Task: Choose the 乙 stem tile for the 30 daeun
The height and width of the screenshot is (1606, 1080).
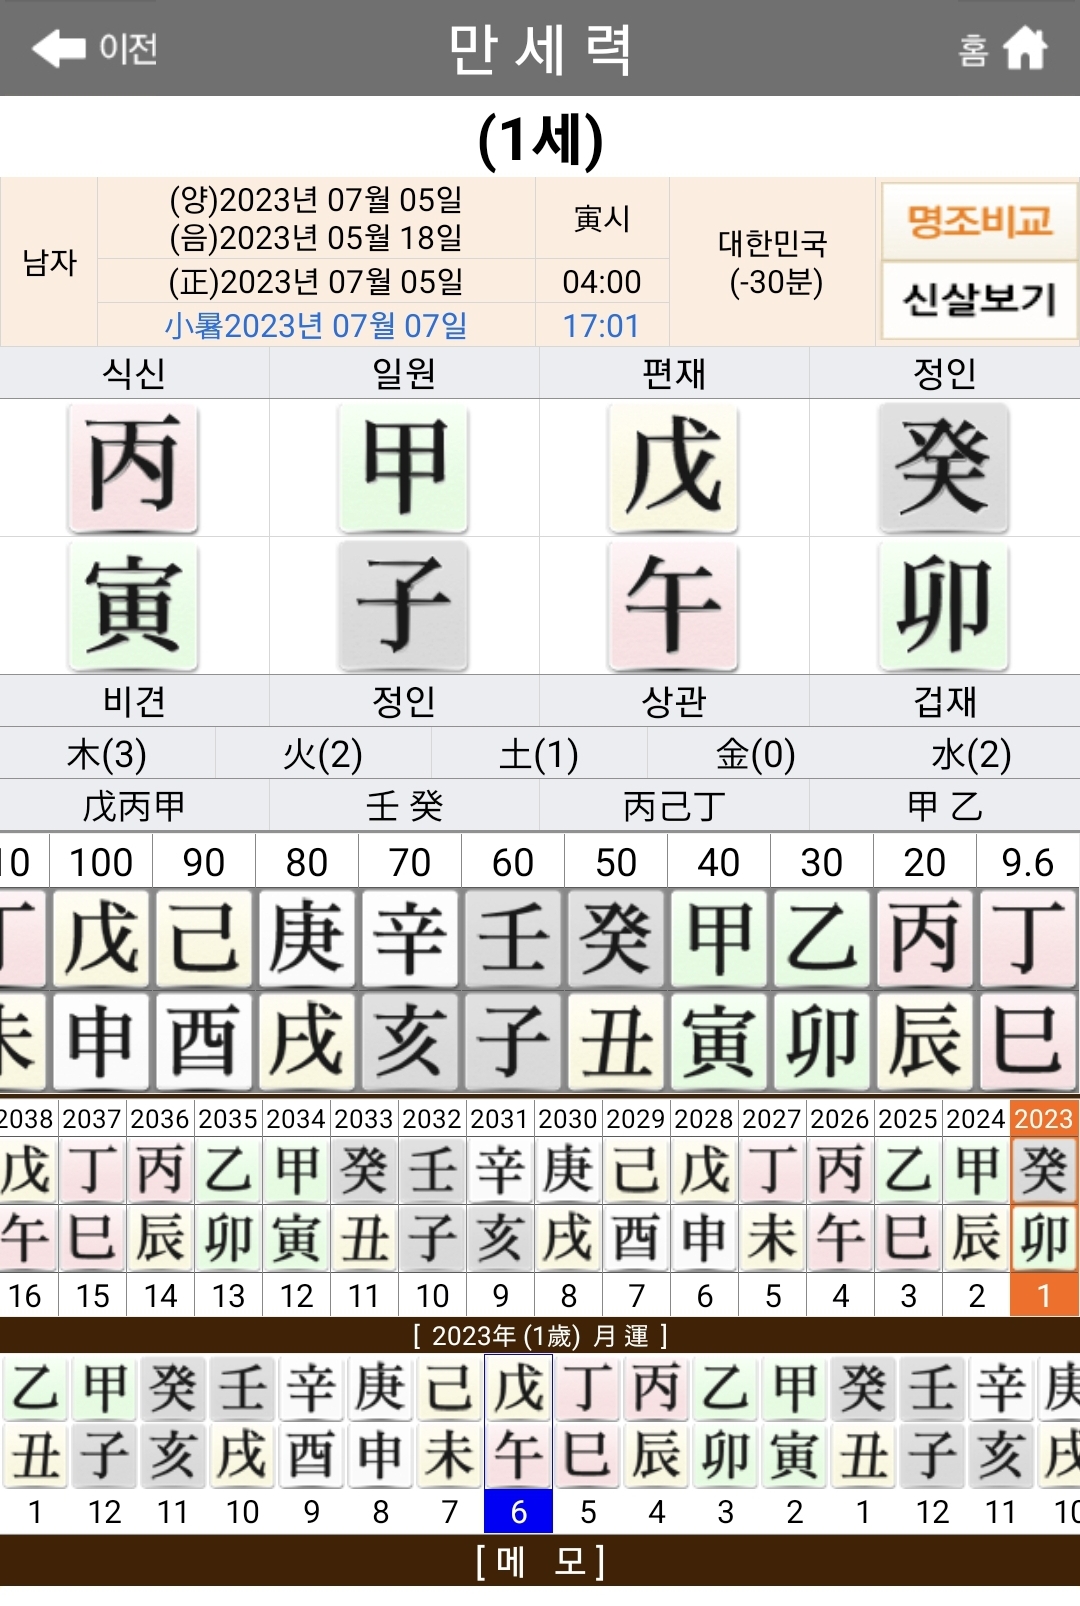Action: click(x=822, y=939)
